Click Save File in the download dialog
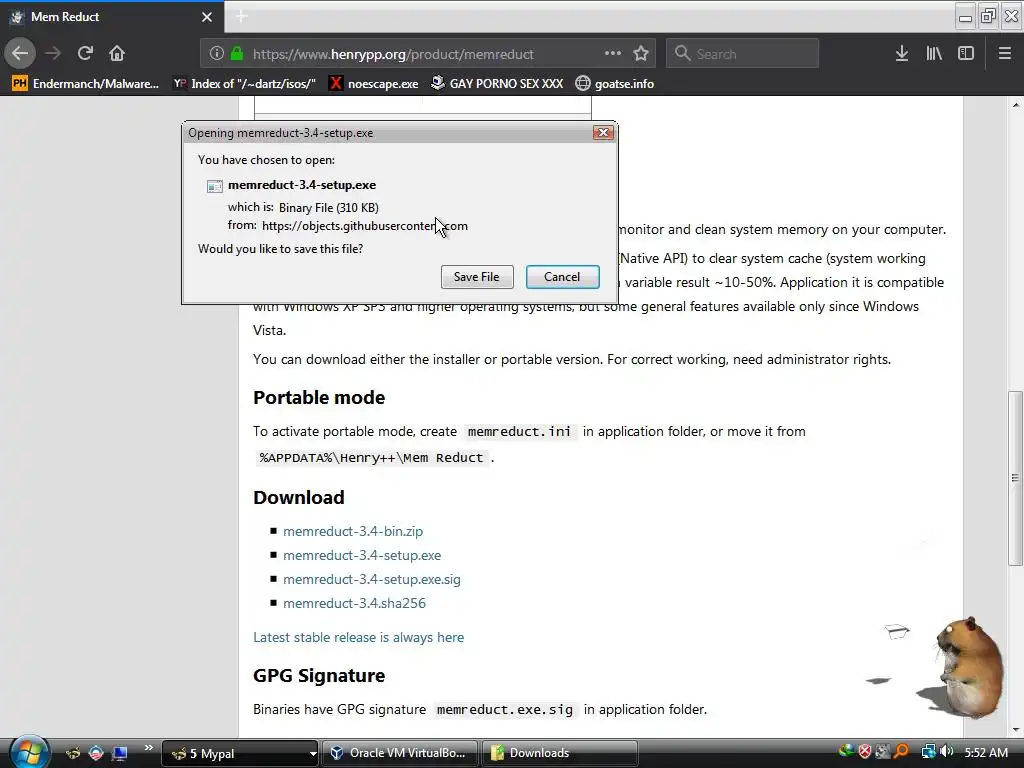 [x=477, y=277]
